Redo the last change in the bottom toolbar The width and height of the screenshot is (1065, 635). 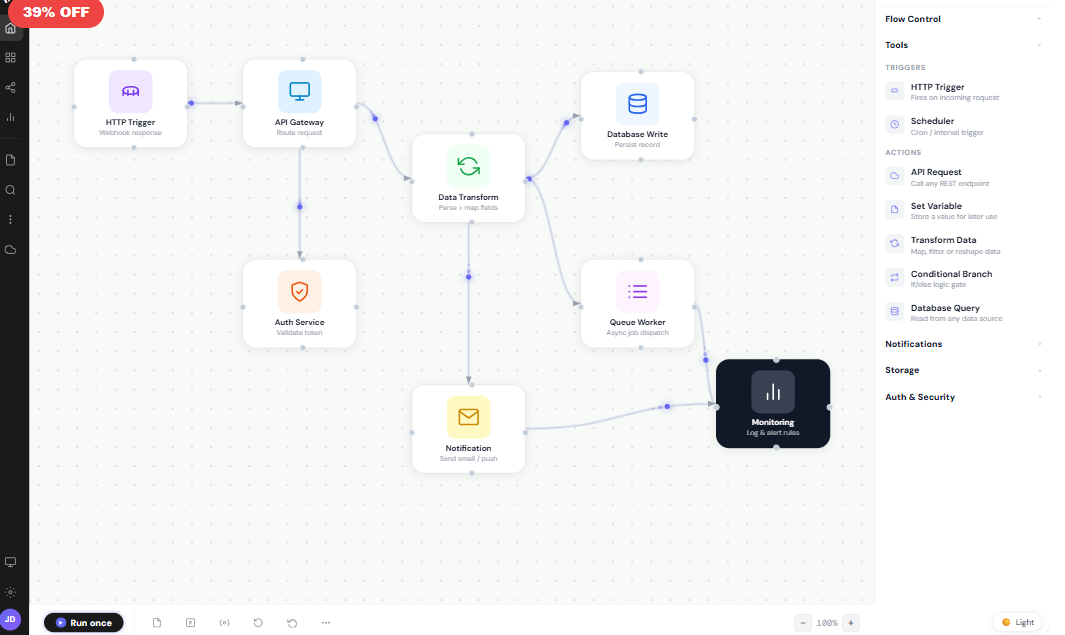tap(291, 622)
